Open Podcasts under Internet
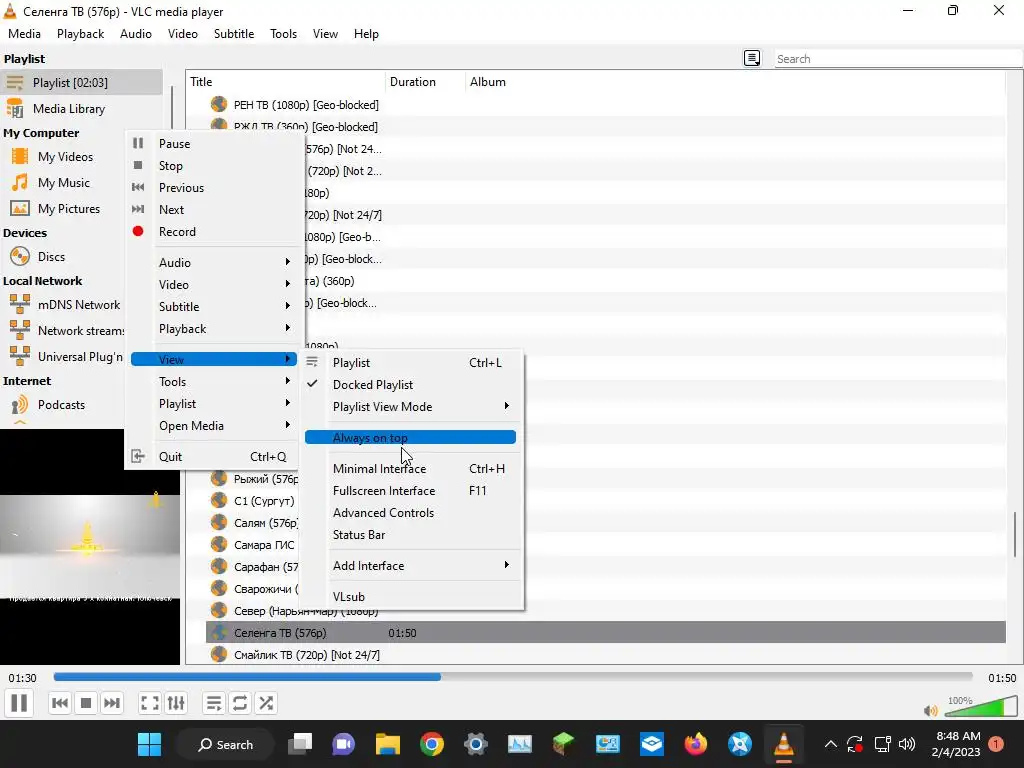The height and width of the screenshot is (768, 1024). pos(61,405)
